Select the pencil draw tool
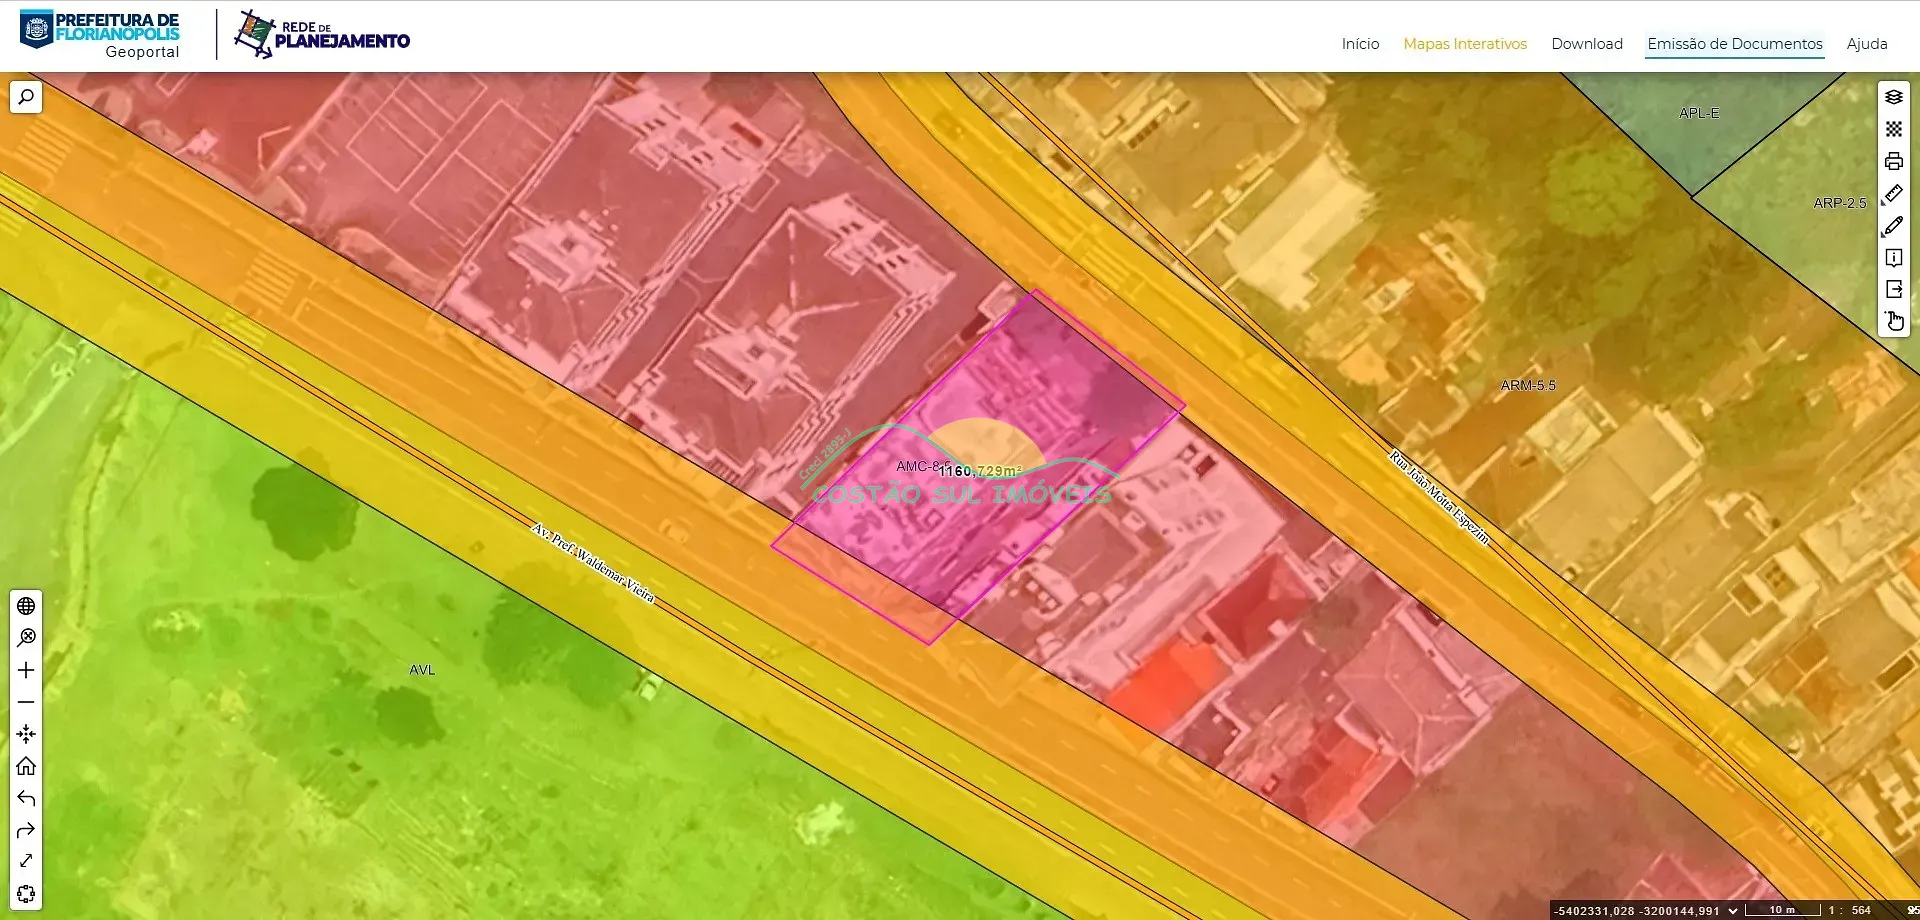 click(x=1894, y=225)
